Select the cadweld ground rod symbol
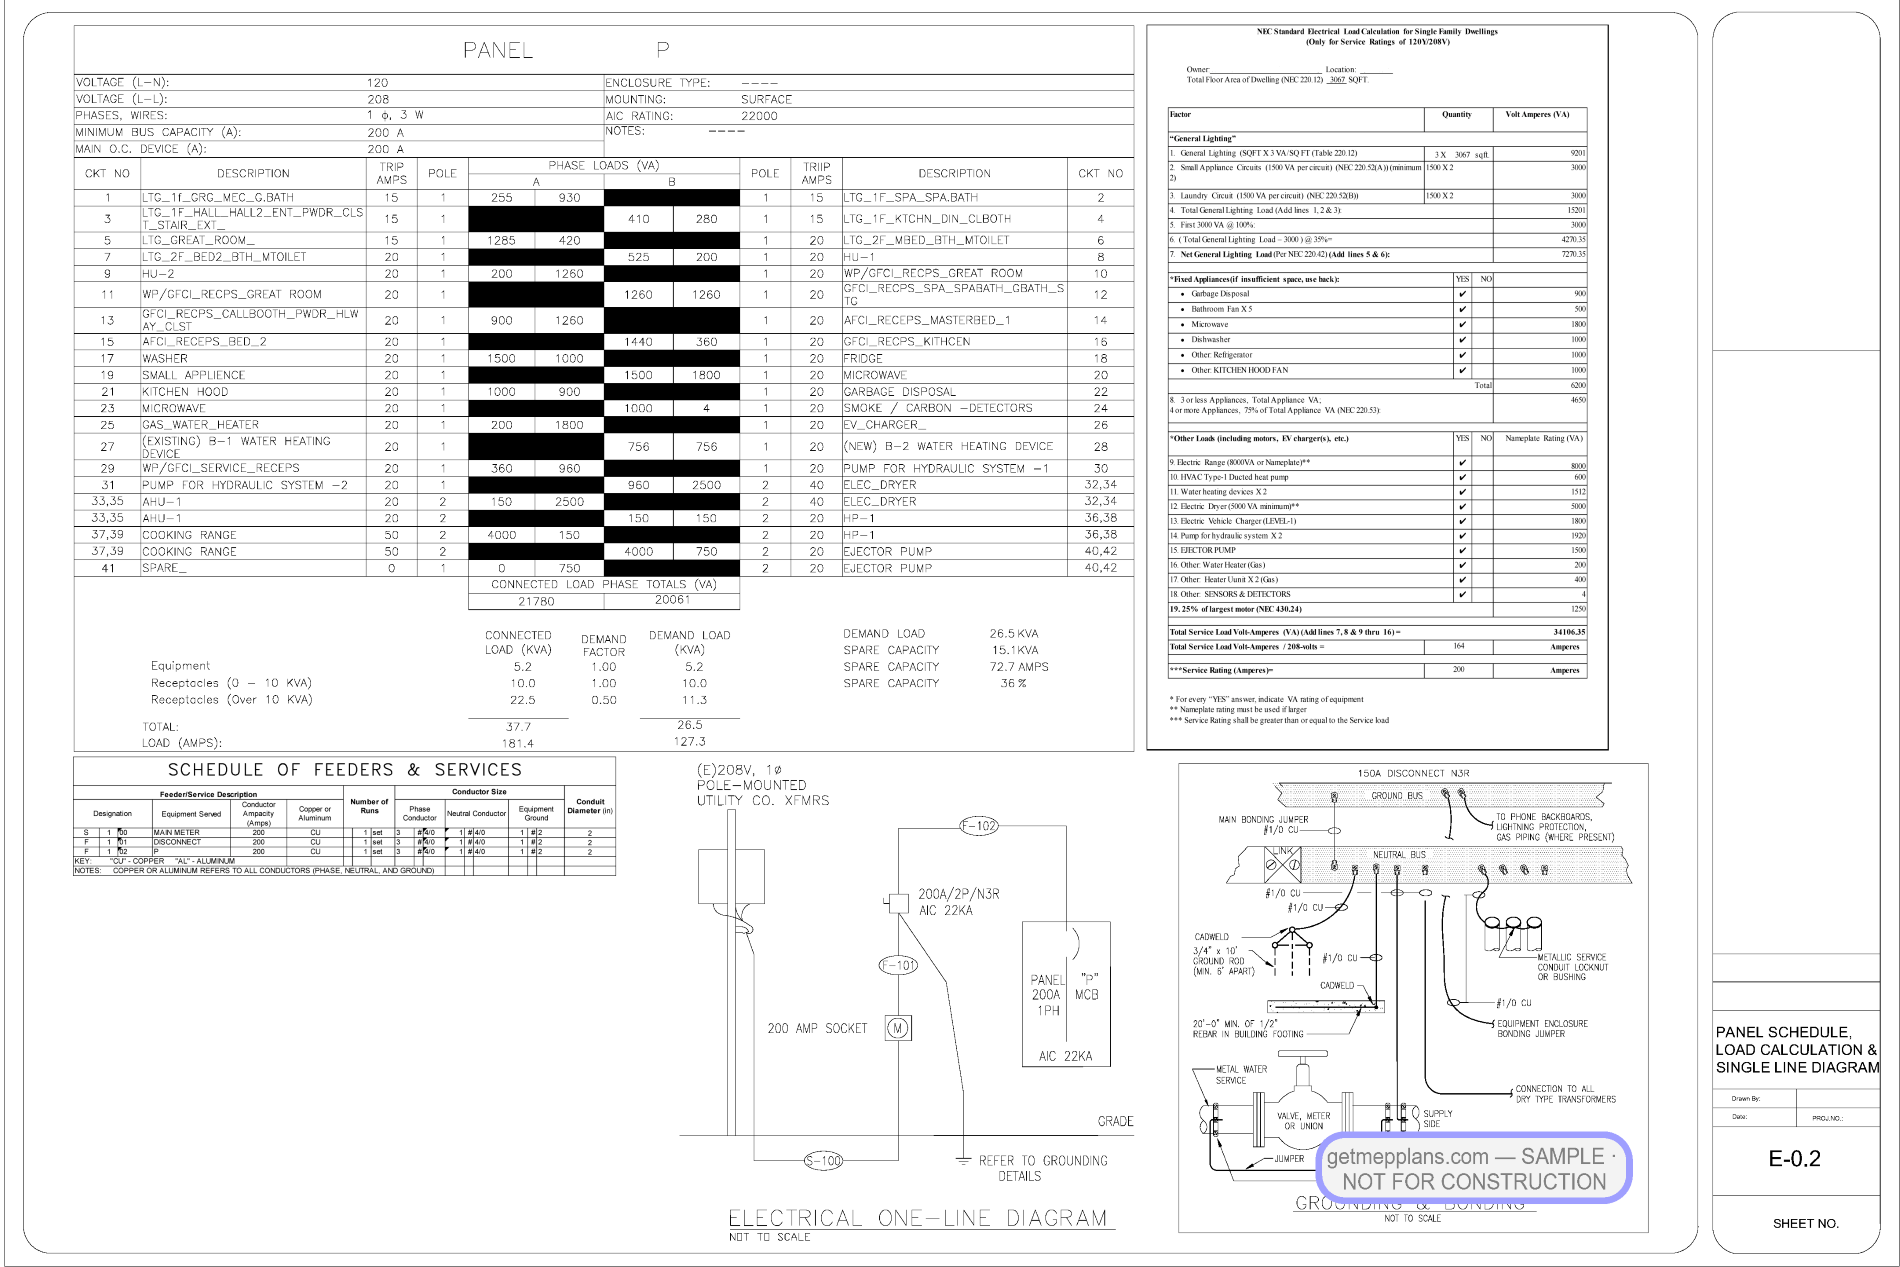The image size is (1900, 1267). [x=1292, y=950]
